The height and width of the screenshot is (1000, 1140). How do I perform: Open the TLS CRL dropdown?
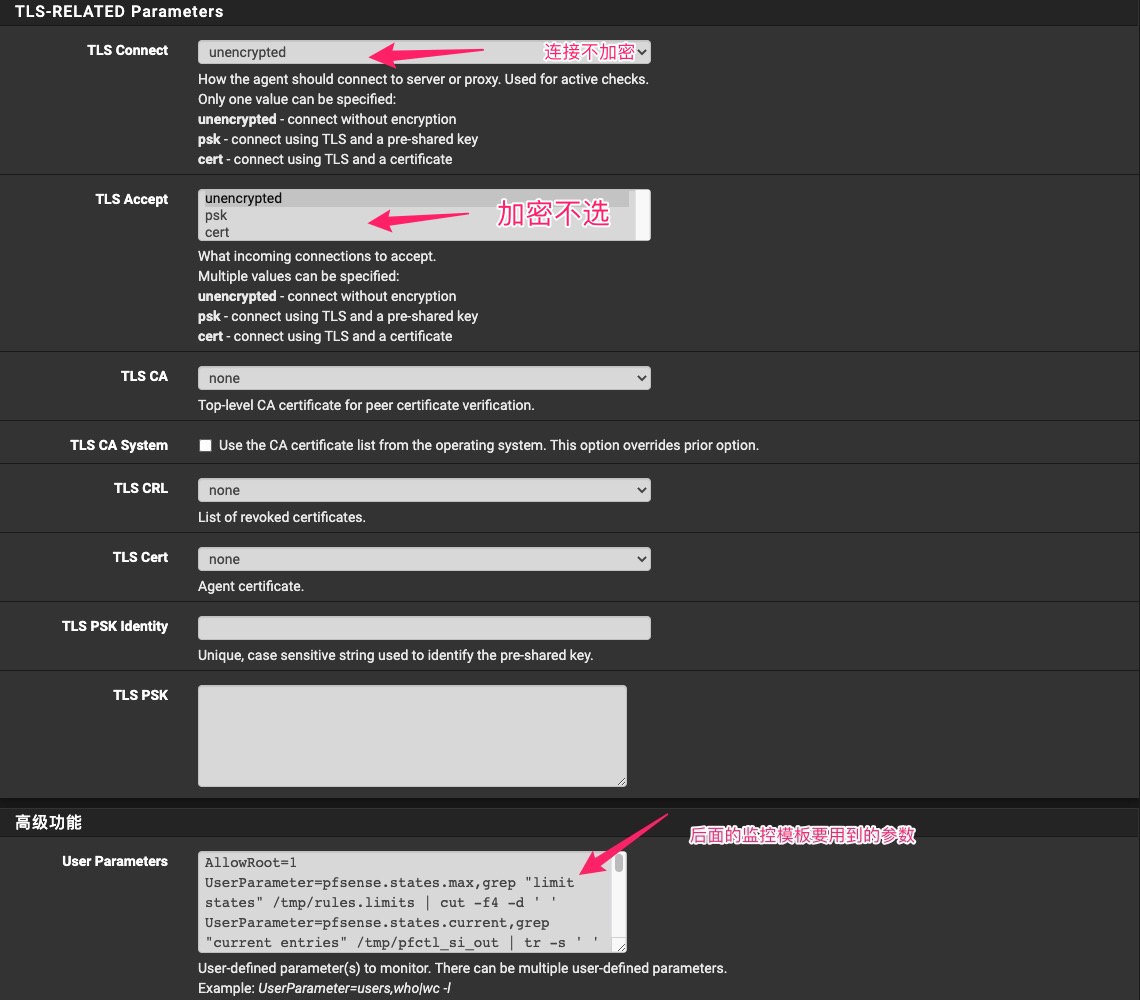point(424,490)
